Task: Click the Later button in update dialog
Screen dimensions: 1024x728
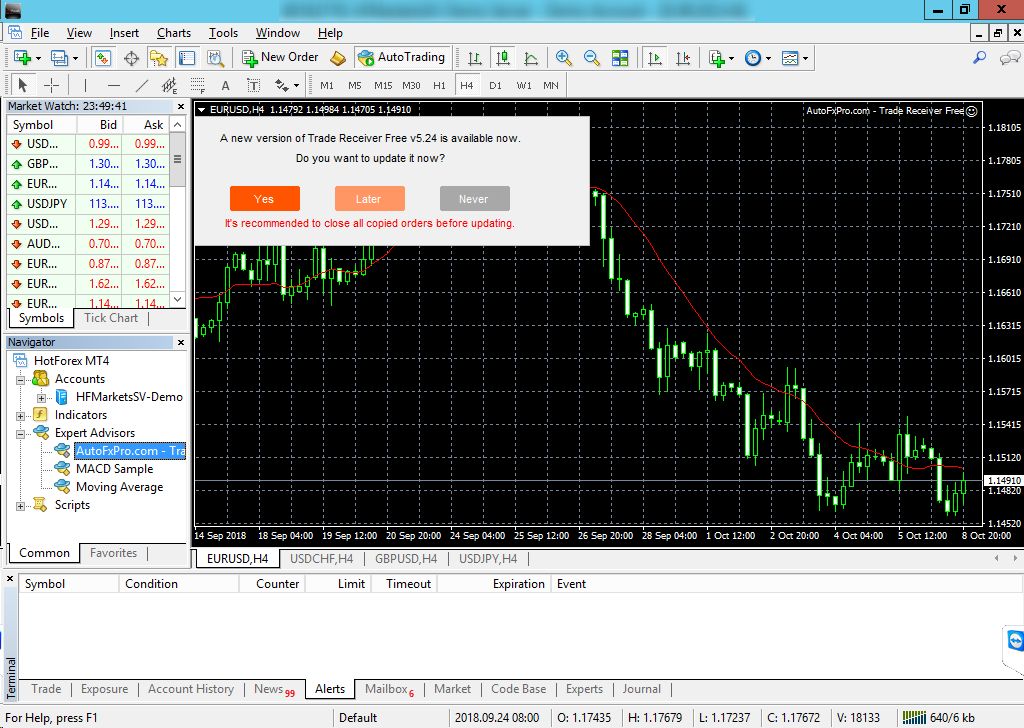Action: (369, 199)
